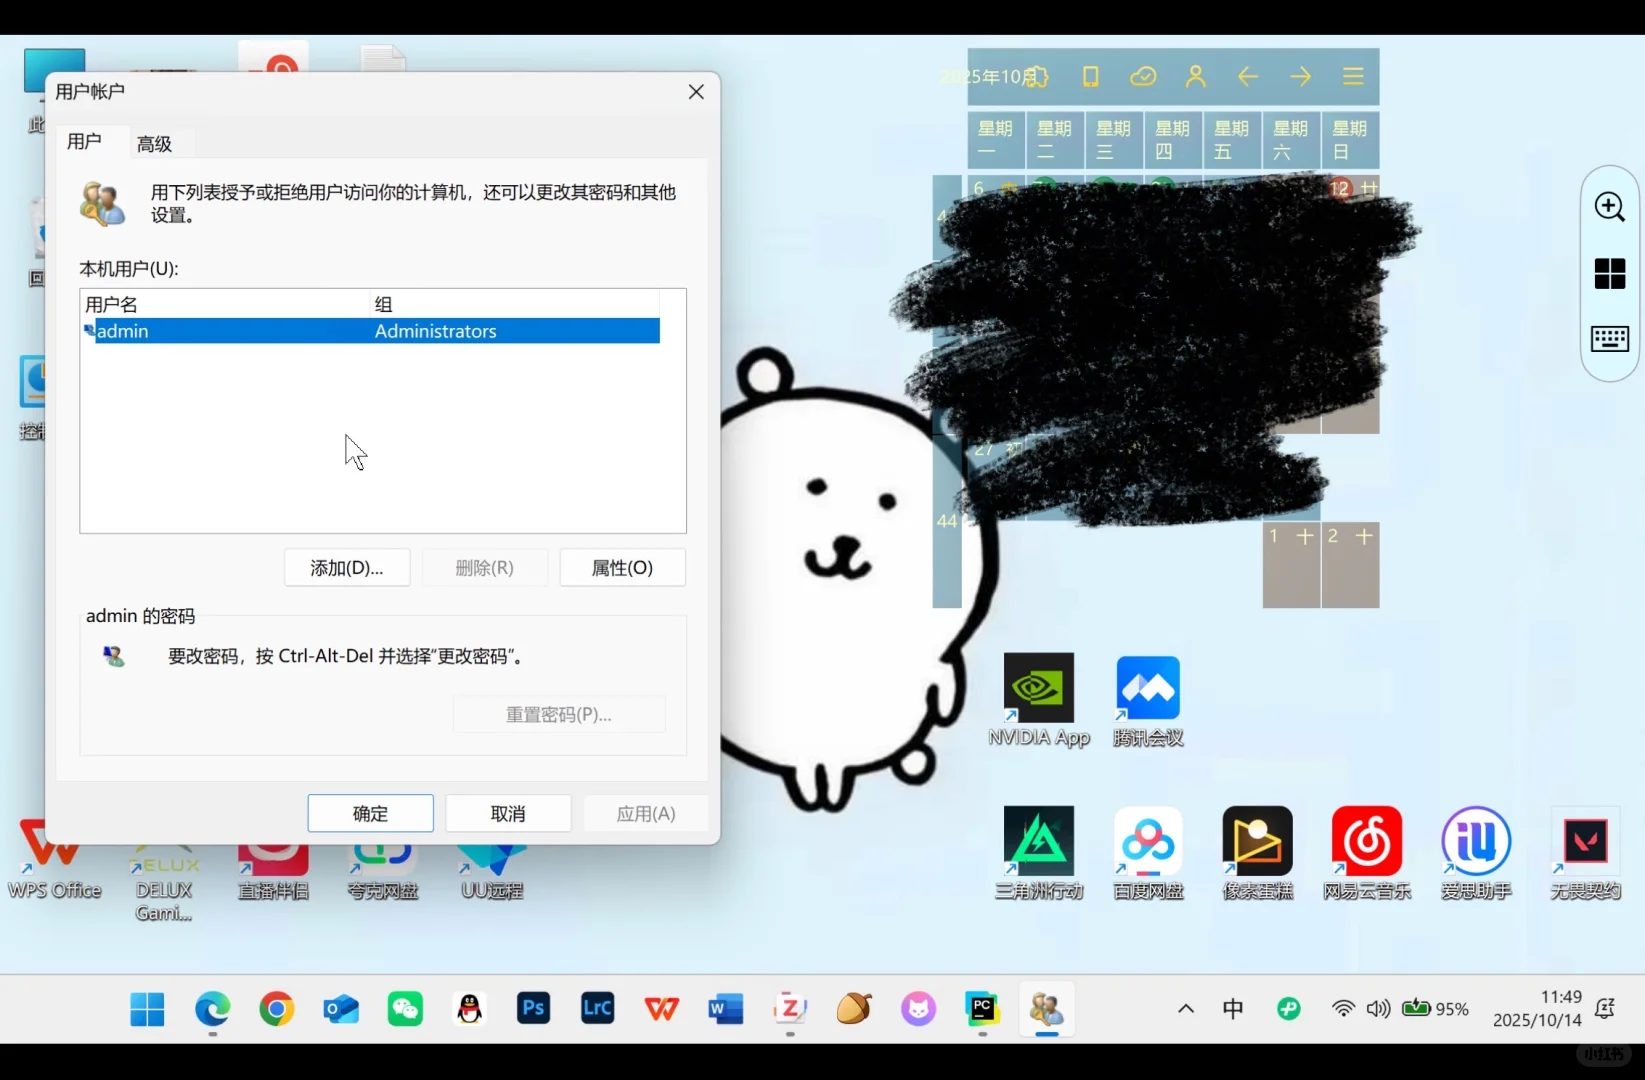1645x1080 pixels.
Task: Open Lightroom Classic from the taskbar
Action: click(x=597, y=1009)
